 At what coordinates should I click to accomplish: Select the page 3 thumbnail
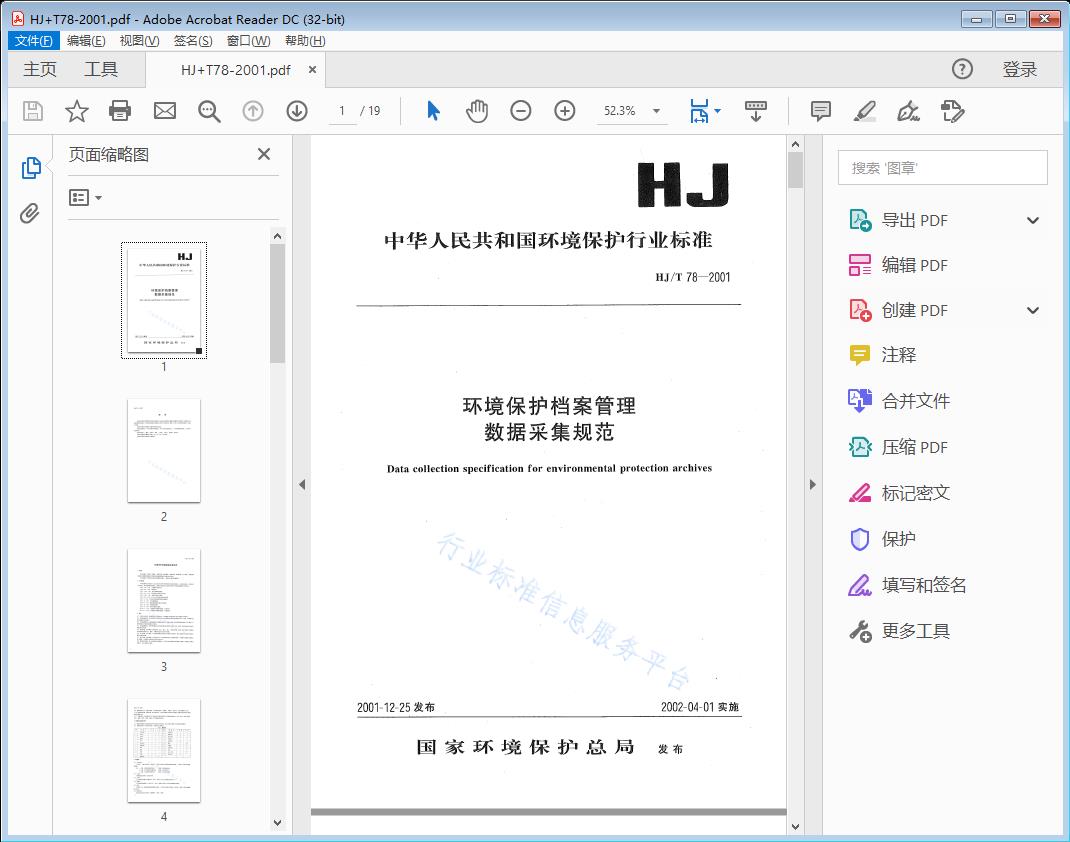(x=163, y=600)
